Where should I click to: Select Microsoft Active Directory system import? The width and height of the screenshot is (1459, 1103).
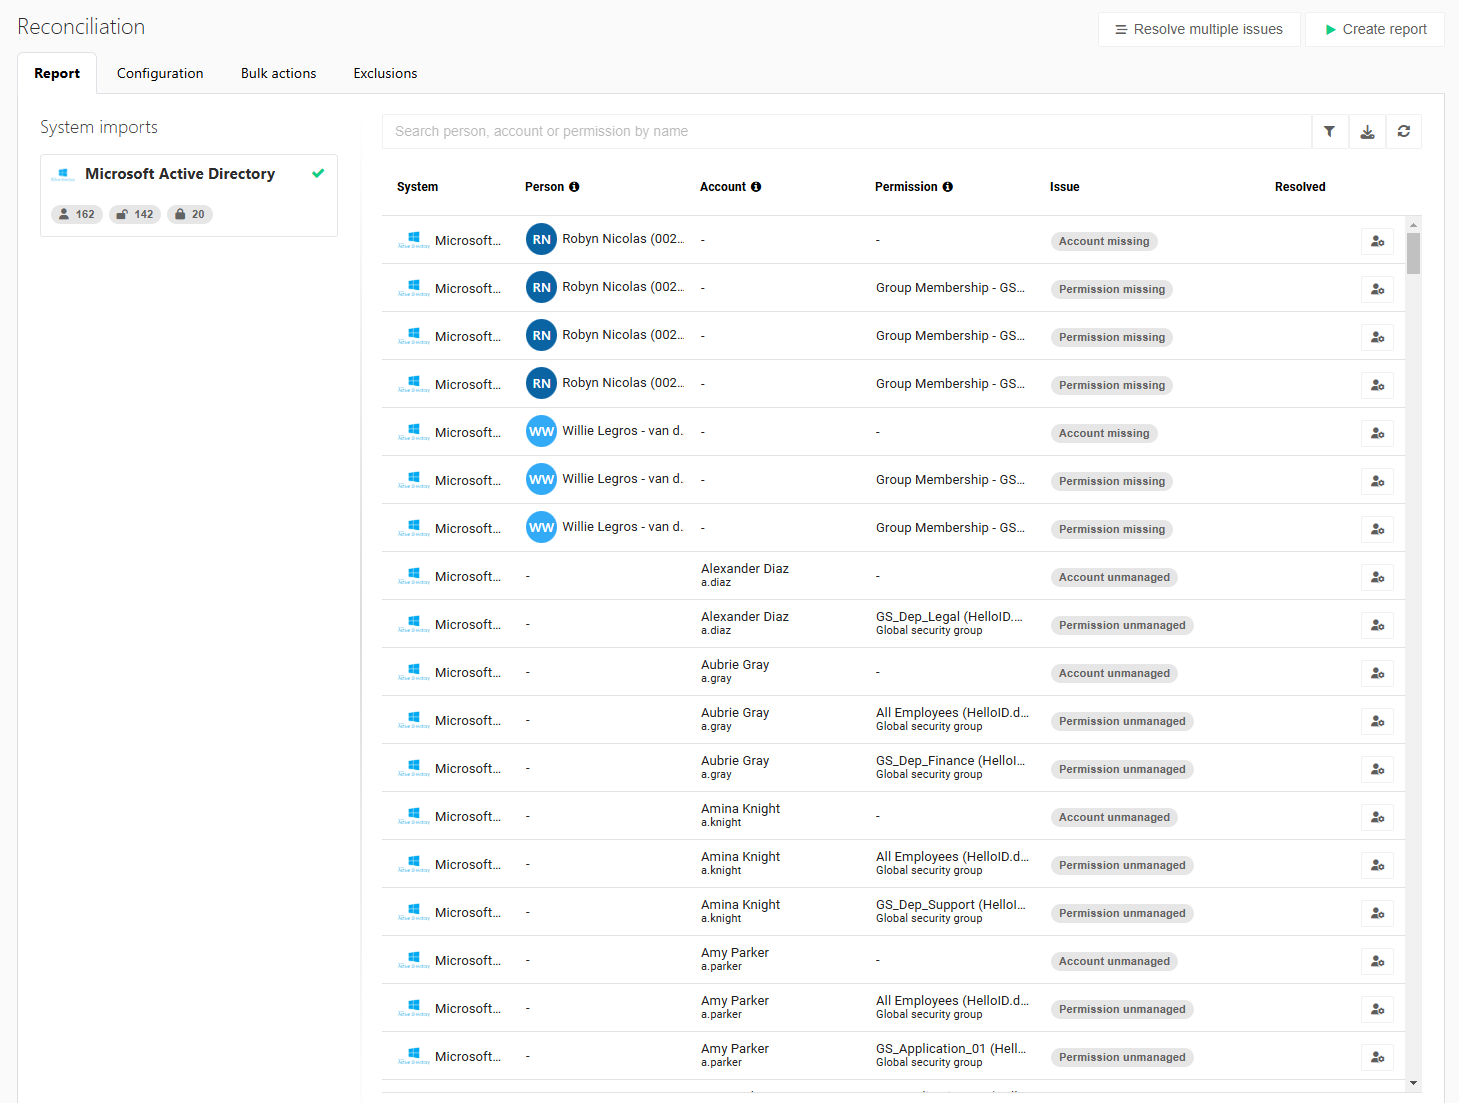pyautogui.click(x=189, y=195)
